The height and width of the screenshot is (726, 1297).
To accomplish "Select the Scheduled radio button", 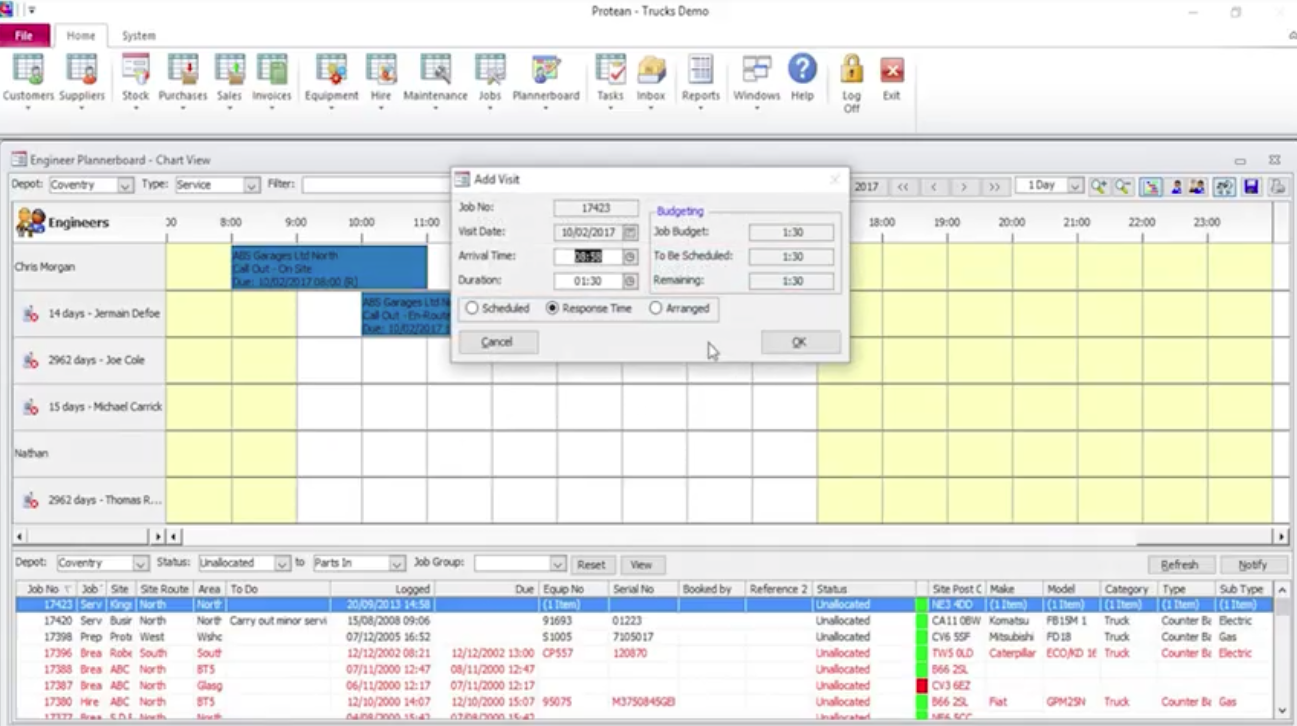I will (472, 309).
